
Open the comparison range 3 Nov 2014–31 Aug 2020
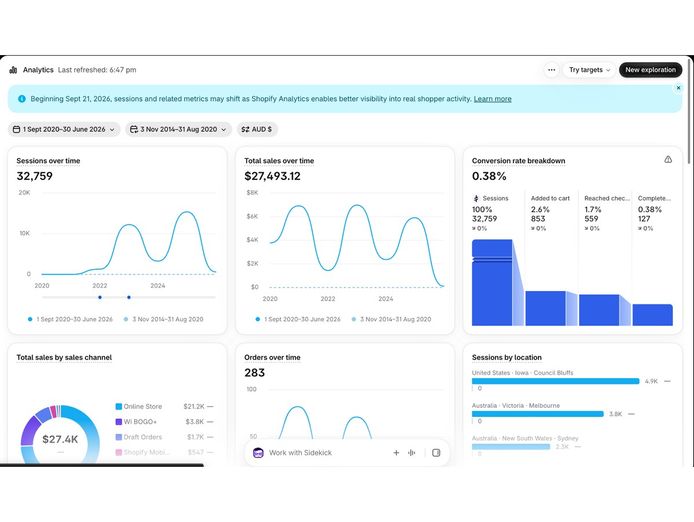(178, 129)
